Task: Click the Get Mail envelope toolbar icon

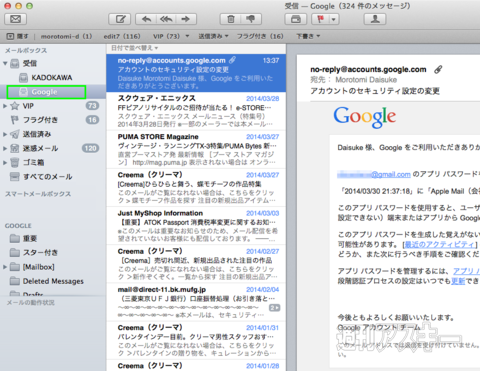Action: (15, 19)
